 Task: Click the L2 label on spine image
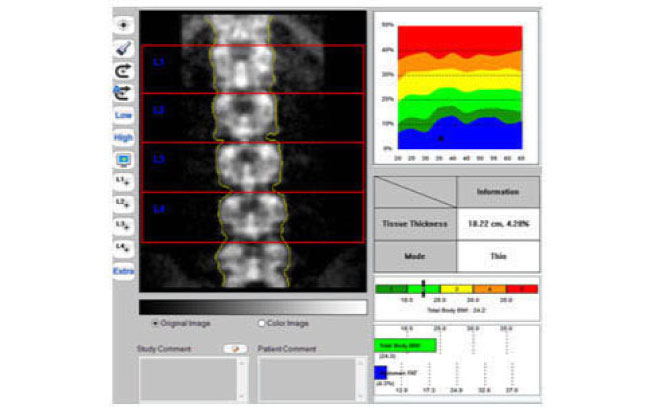point(159,110)
